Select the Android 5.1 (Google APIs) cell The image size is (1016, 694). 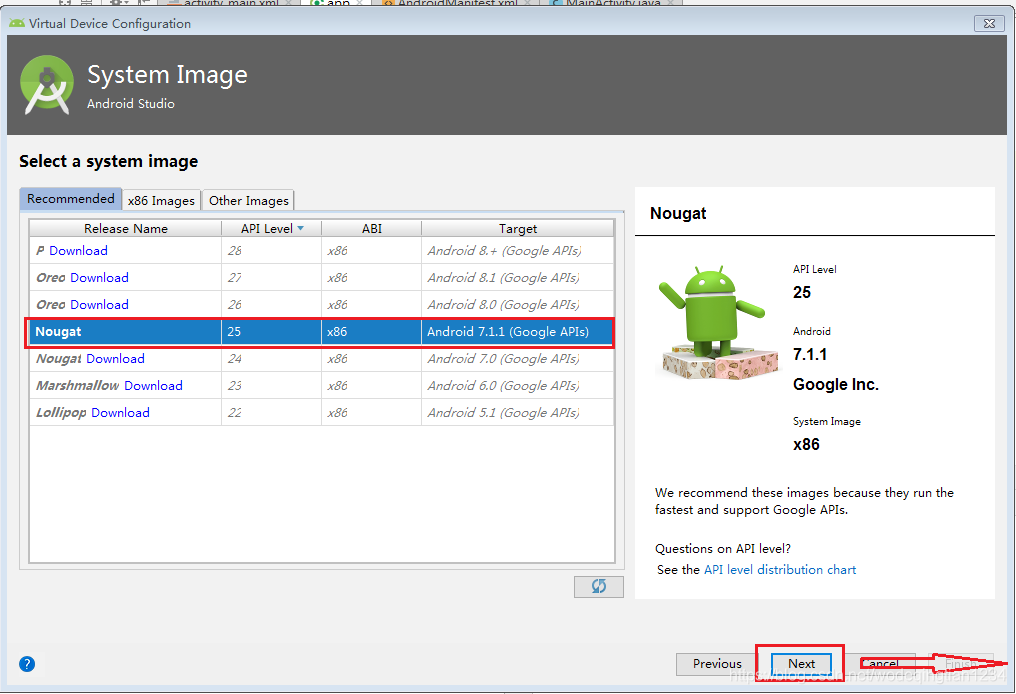[518, 413]
